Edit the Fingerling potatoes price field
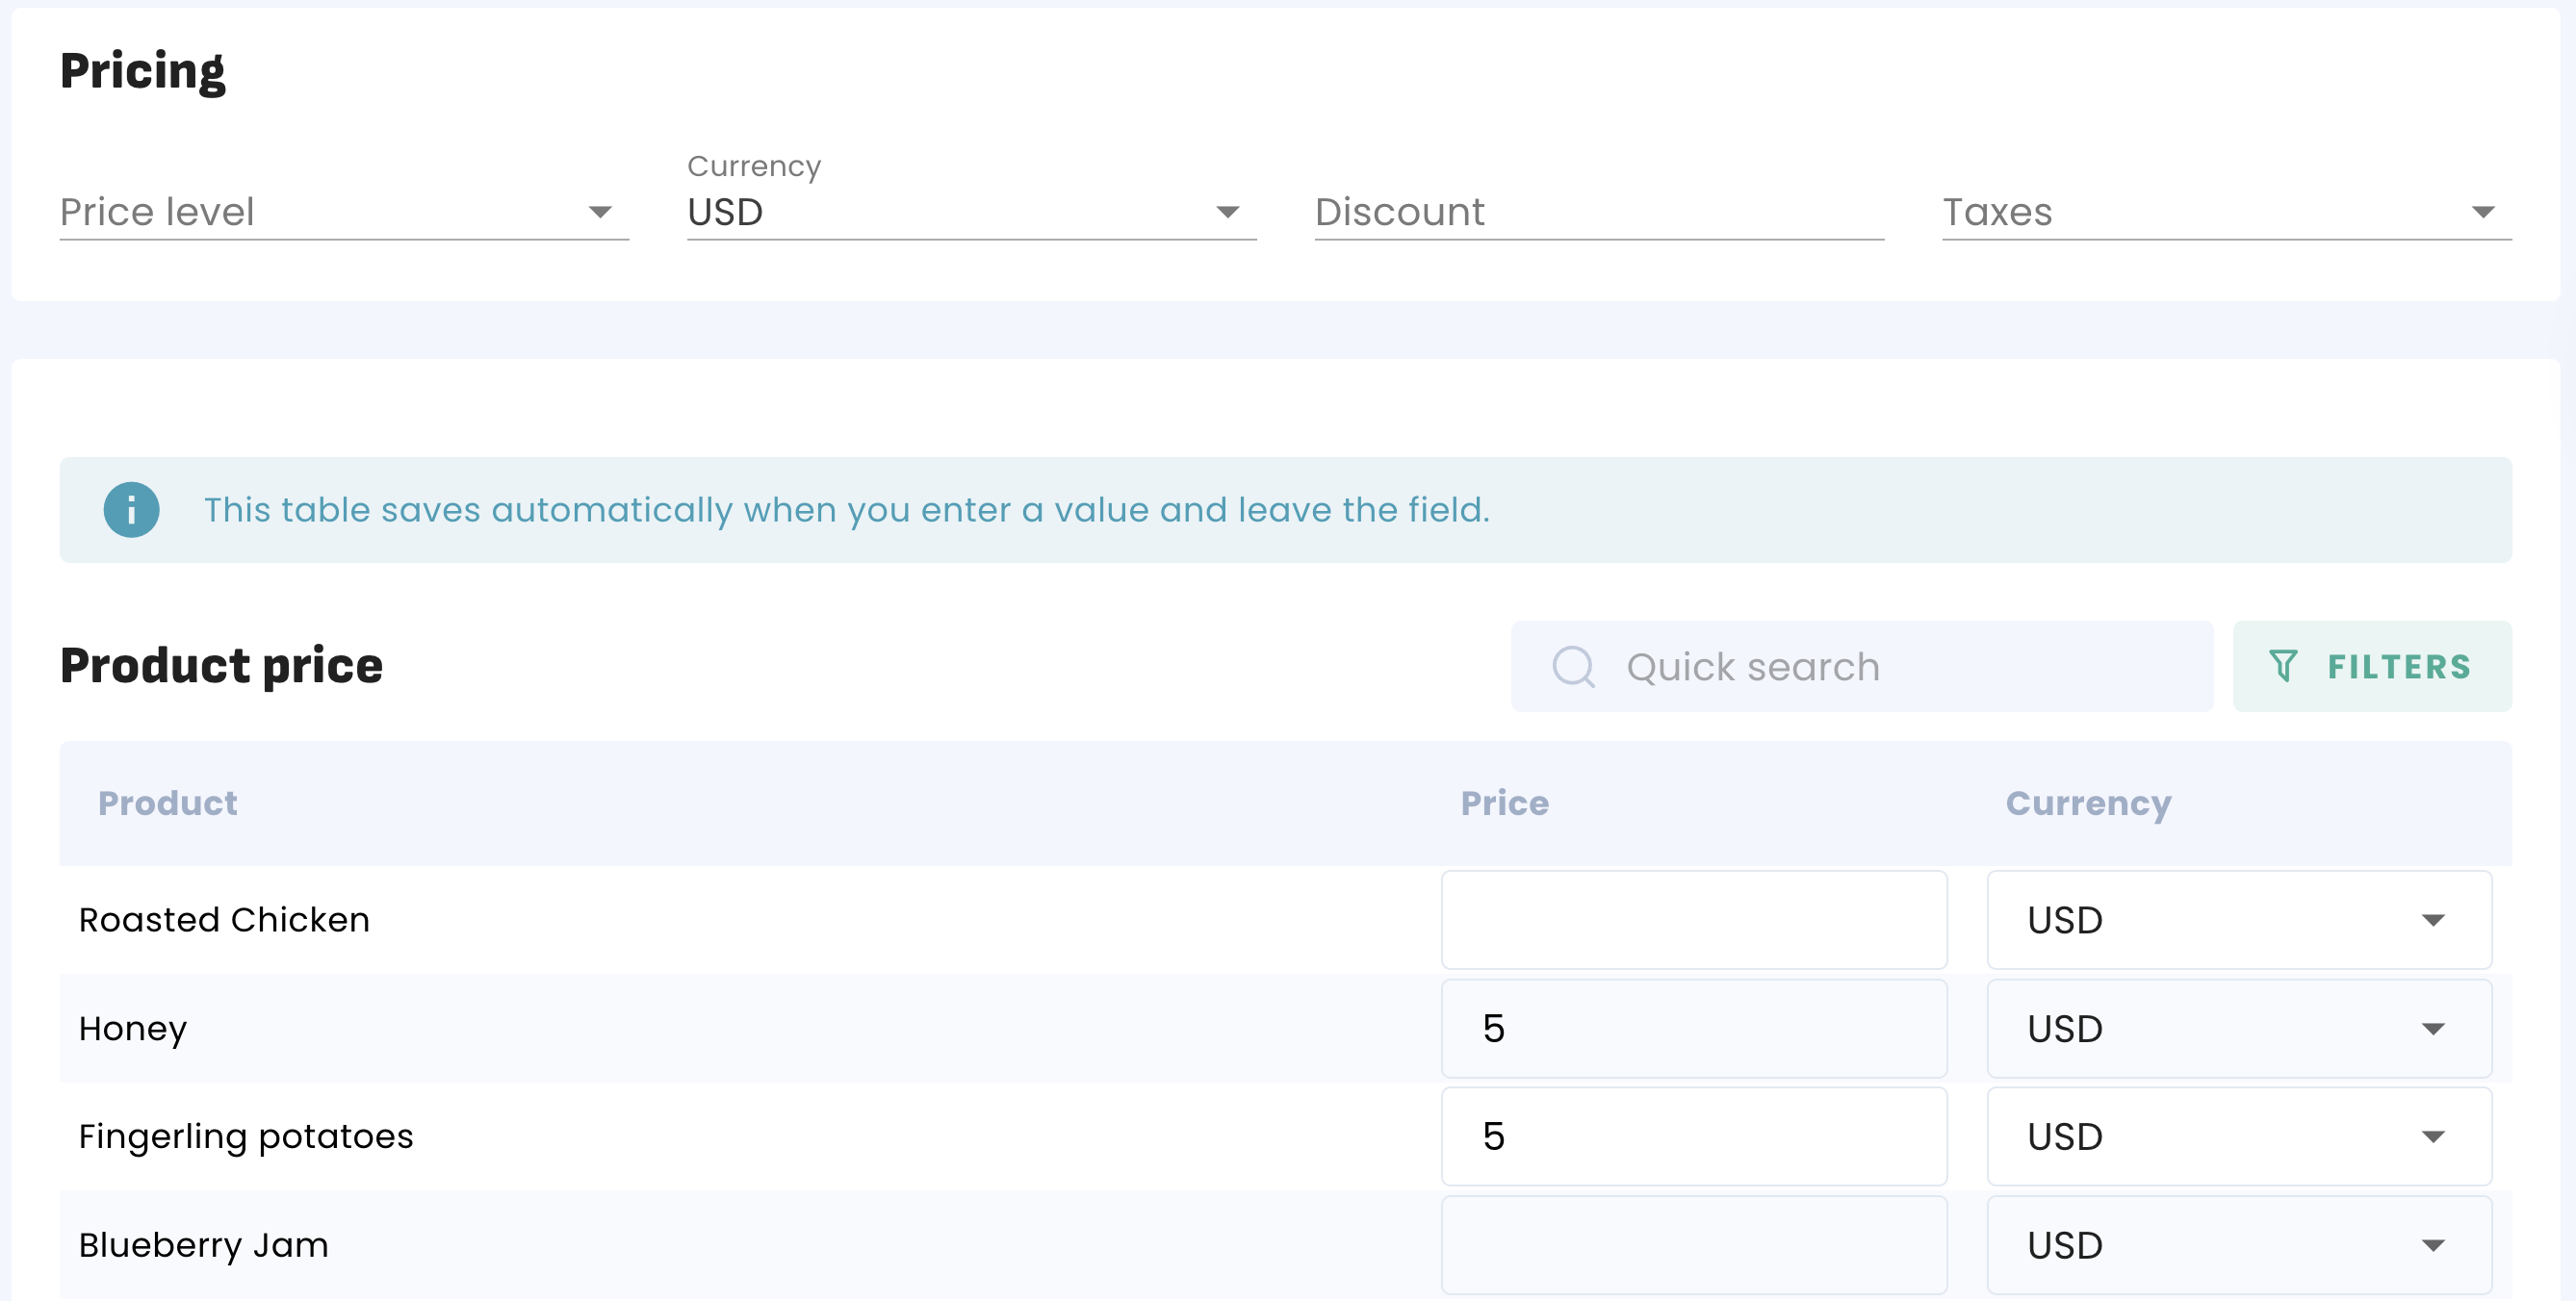Viewport: 2576px width, 1301px height. tap(1693, 1136)
